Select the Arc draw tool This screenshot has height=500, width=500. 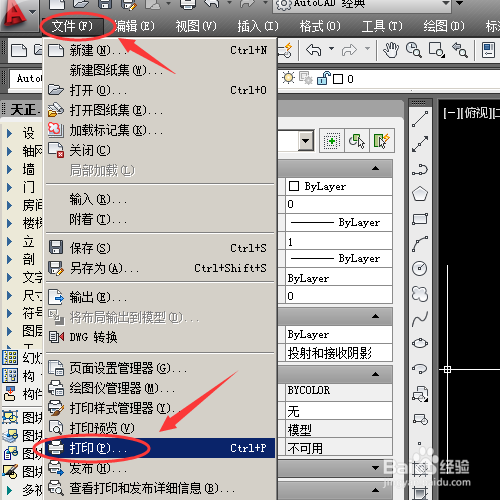coord(420,244)
